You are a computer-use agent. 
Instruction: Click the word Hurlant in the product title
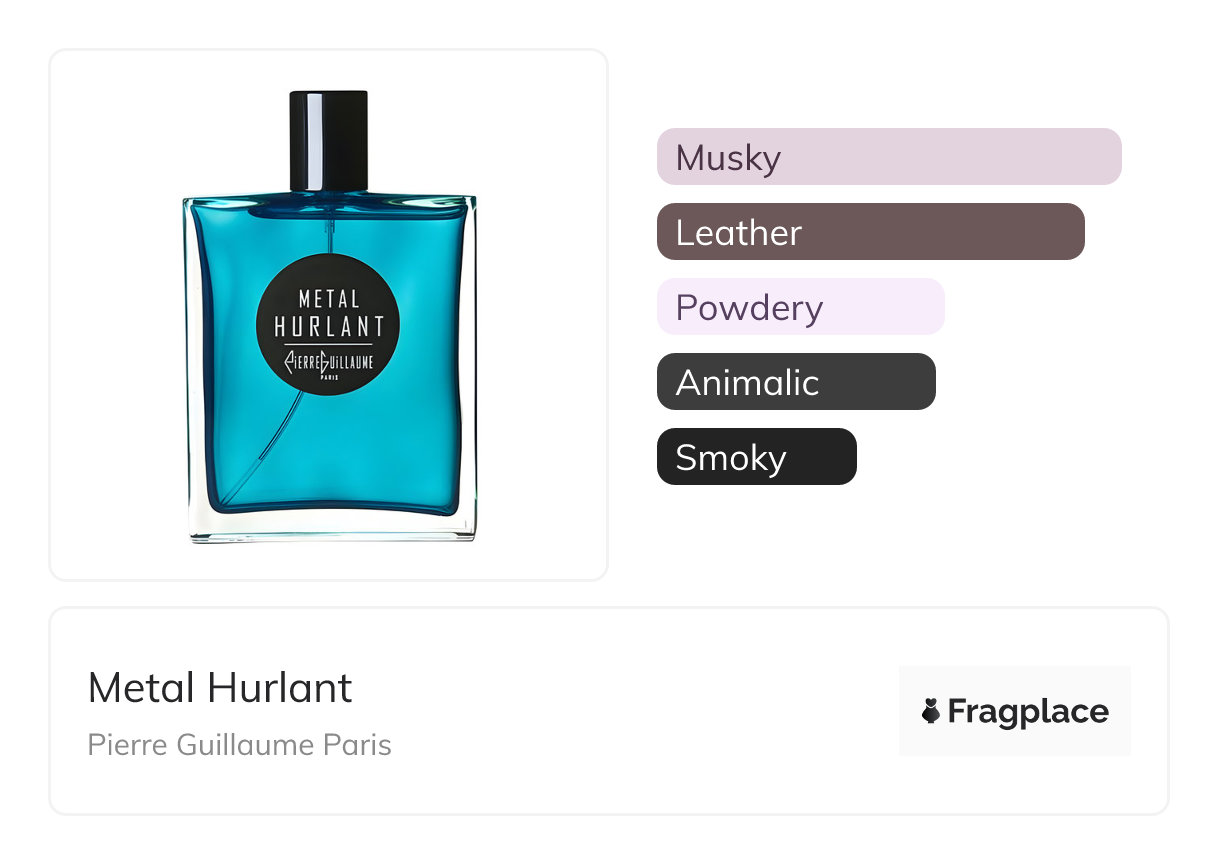[280, 688]
